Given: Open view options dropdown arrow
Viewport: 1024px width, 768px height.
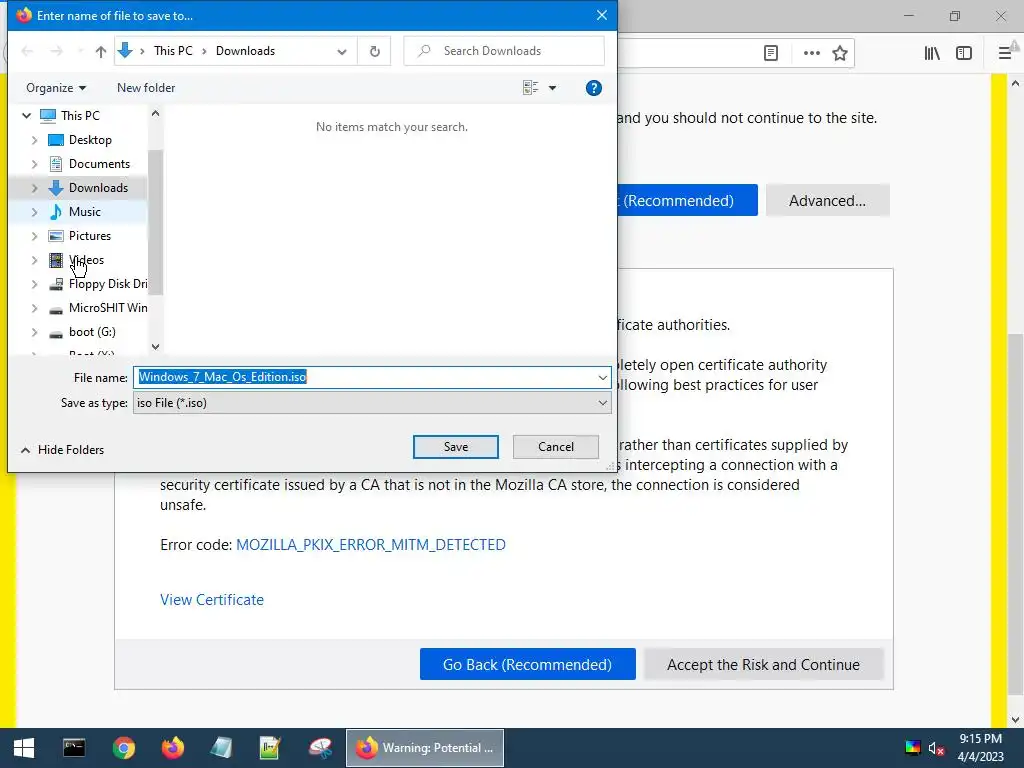Looking at the screenshot, I should 552,88.
